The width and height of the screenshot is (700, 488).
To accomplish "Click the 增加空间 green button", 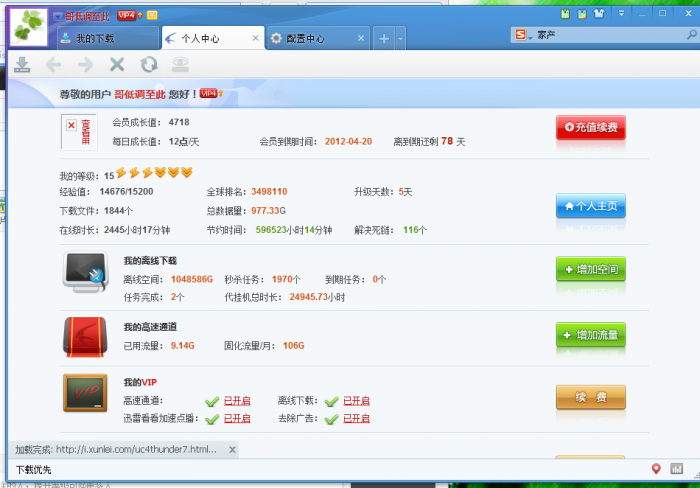I will pyautogui.click(x=591, y=269).
